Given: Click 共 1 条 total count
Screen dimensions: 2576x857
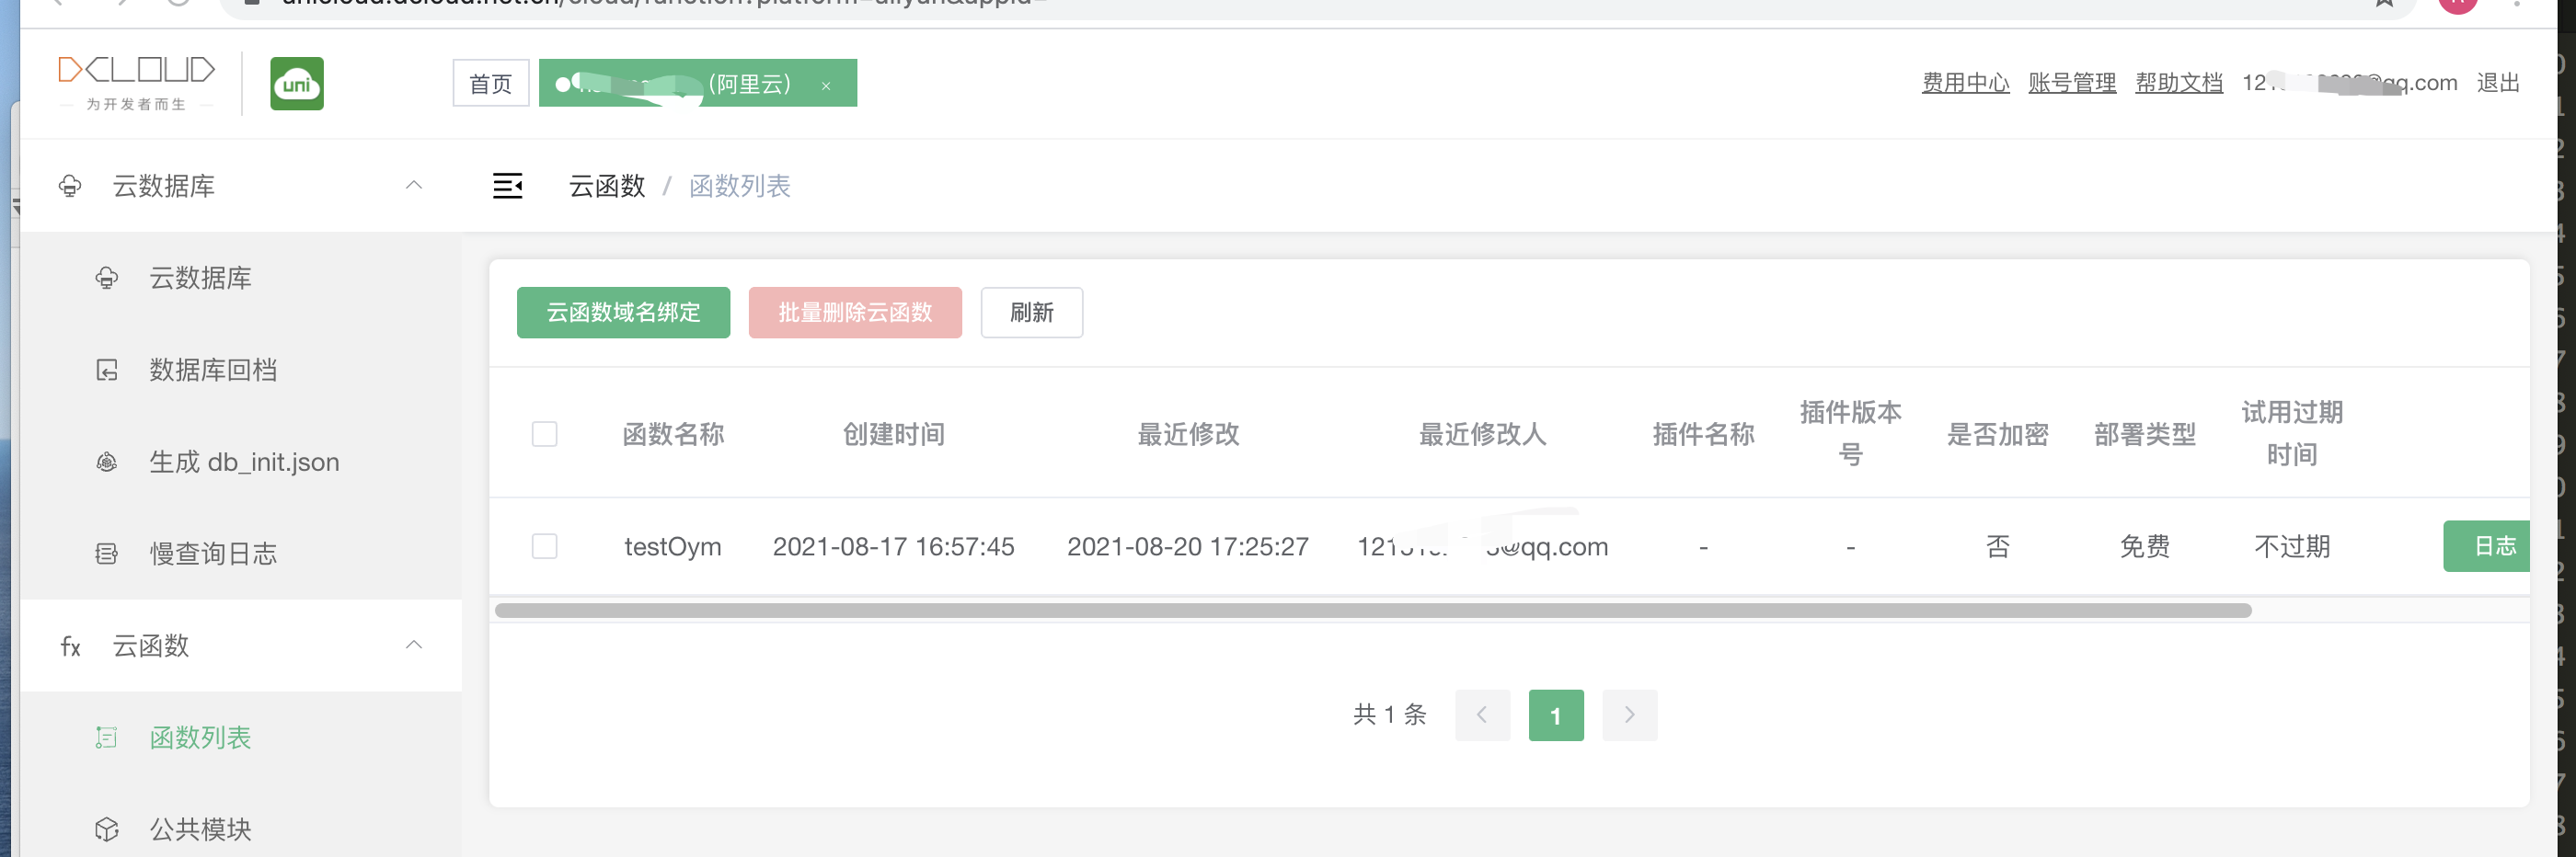Looking at the screenshot, I should pyautogui.click(x=1390, y=715).
